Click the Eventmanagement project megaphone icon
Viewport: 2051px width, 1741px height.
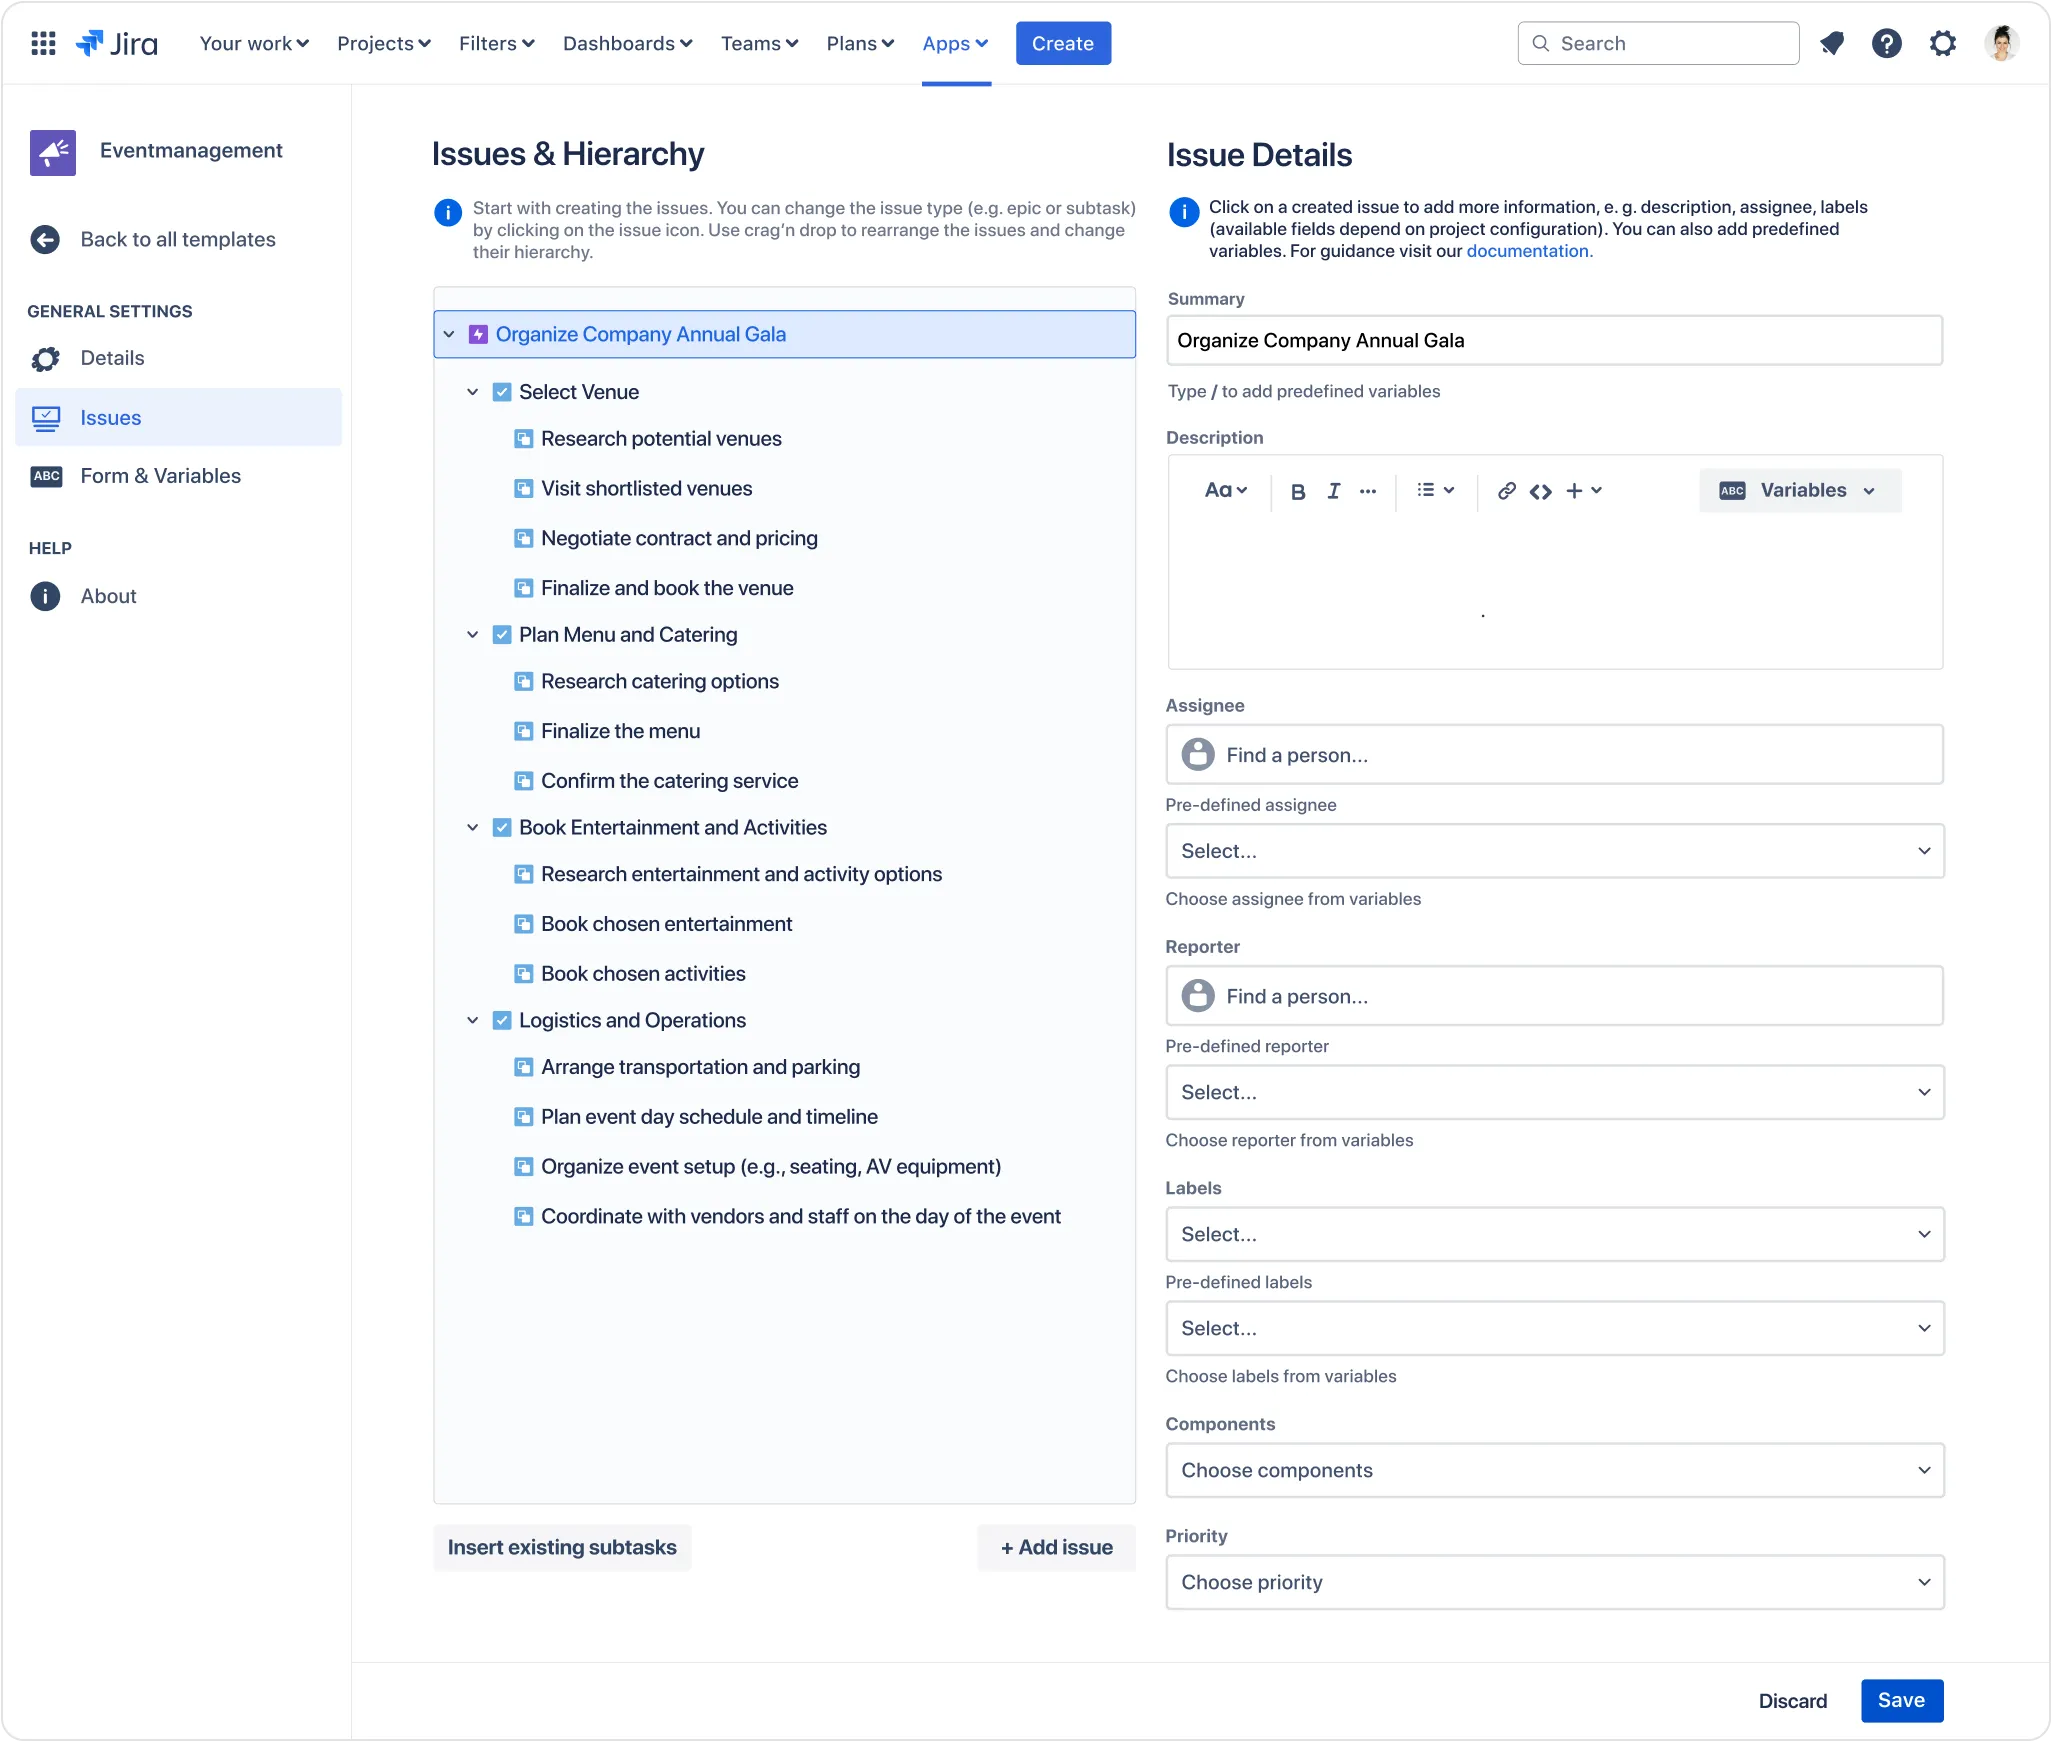click(53, 153)
